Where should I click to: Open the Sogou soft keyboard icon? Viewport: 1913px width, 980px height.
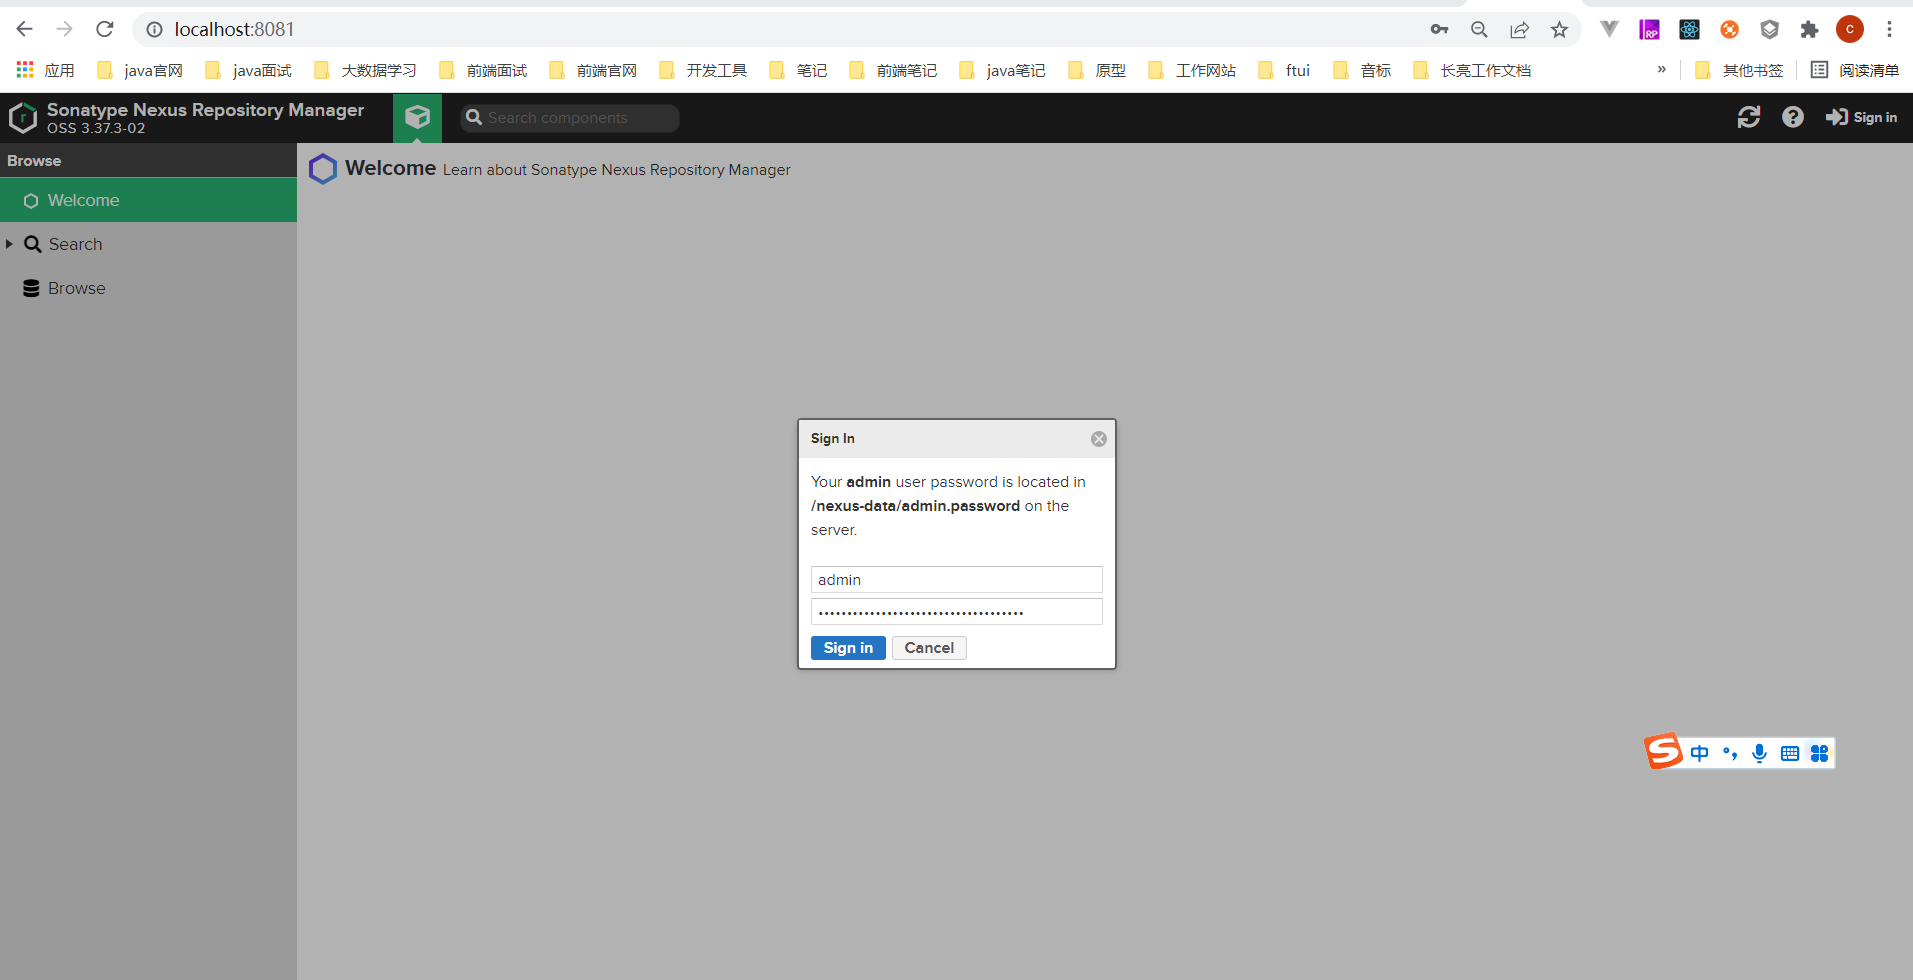click(1790, 753)
